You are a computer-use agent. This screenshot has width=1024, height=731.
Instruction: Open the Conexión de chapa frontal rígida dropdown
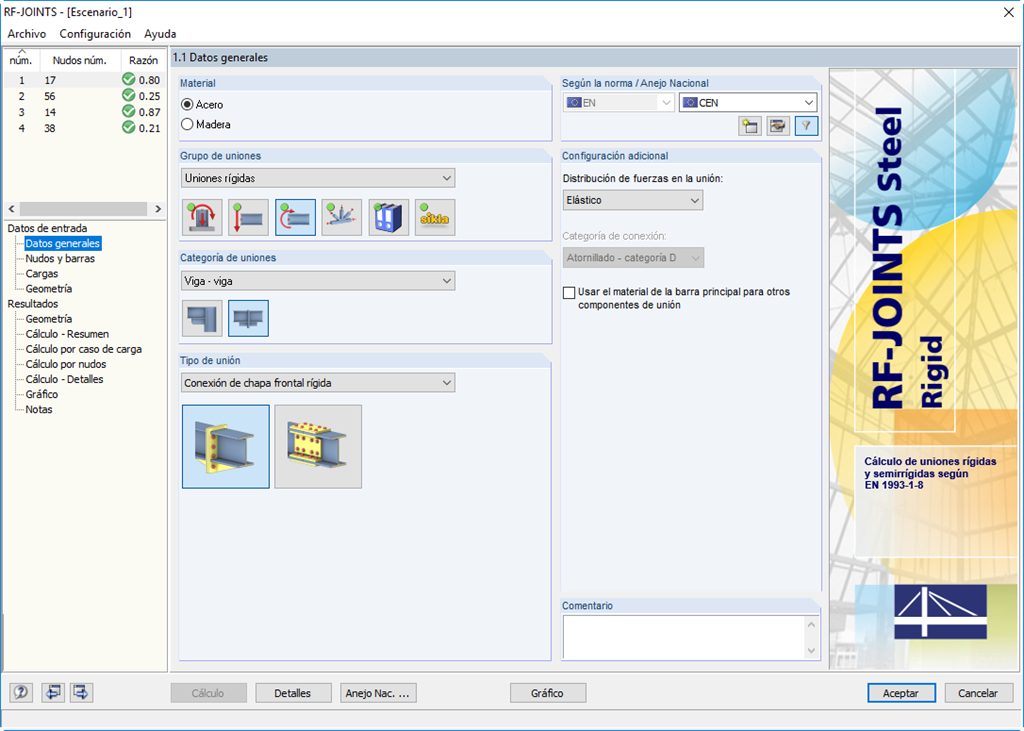tap(318, 383)
